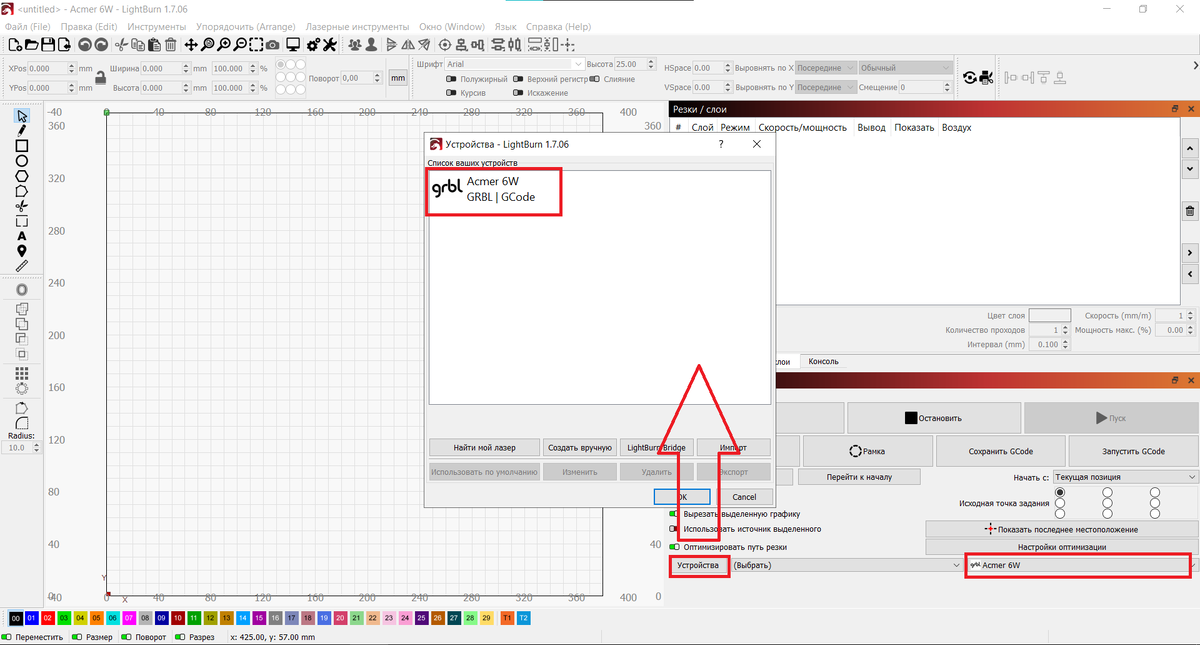Viewport: 1200px width, 645px height.
Task: Select the Measure ruler tool
Action: pos(22,266)
